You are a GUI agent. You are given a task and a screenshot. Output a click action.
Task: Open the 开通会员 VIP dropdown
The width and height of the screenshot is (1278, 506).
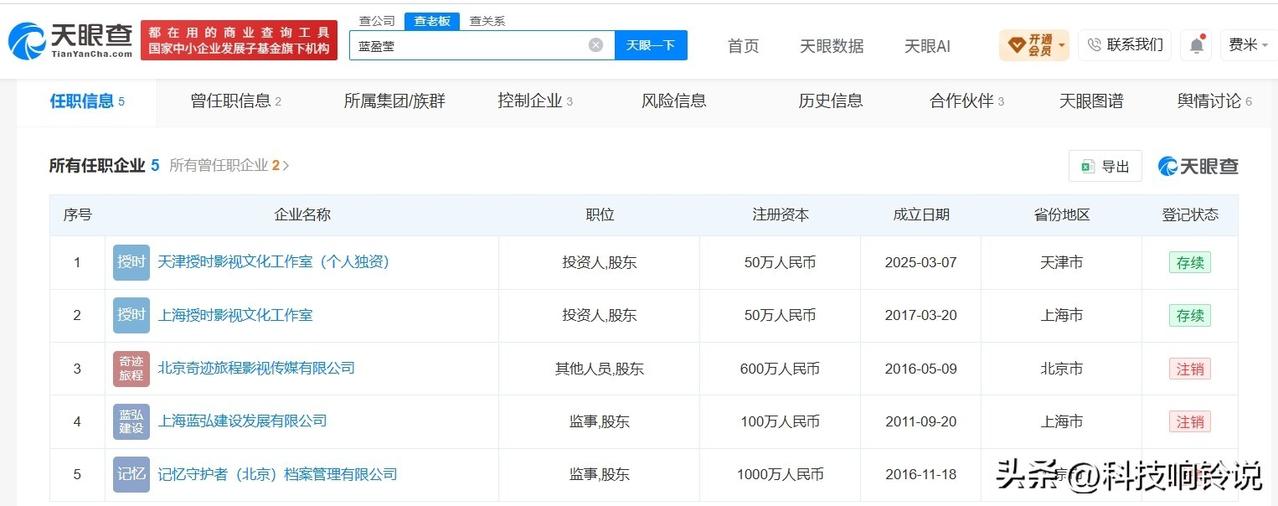1034,45
